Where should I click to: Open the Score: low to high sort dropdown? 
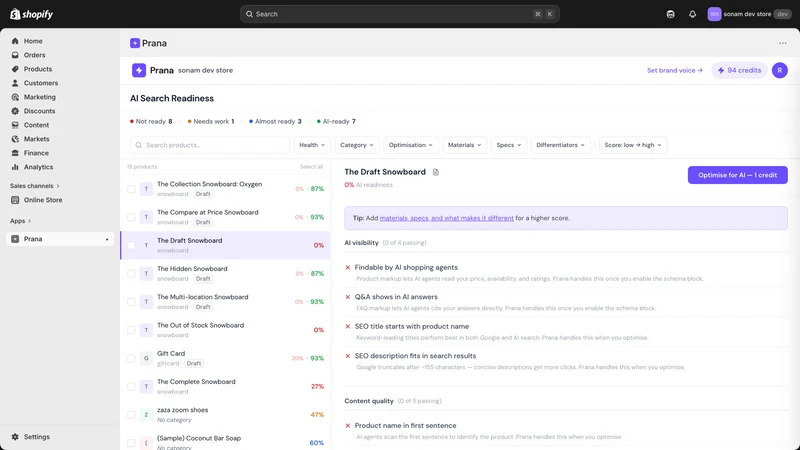633,145
